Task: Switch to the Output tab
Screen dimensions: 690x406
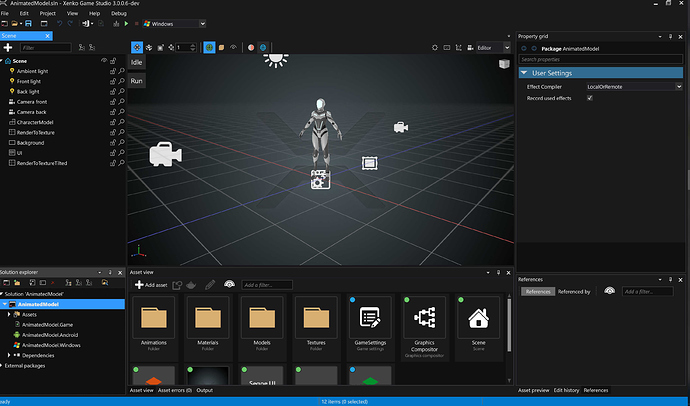Action: pyautogui.click(x=205, y=390)
